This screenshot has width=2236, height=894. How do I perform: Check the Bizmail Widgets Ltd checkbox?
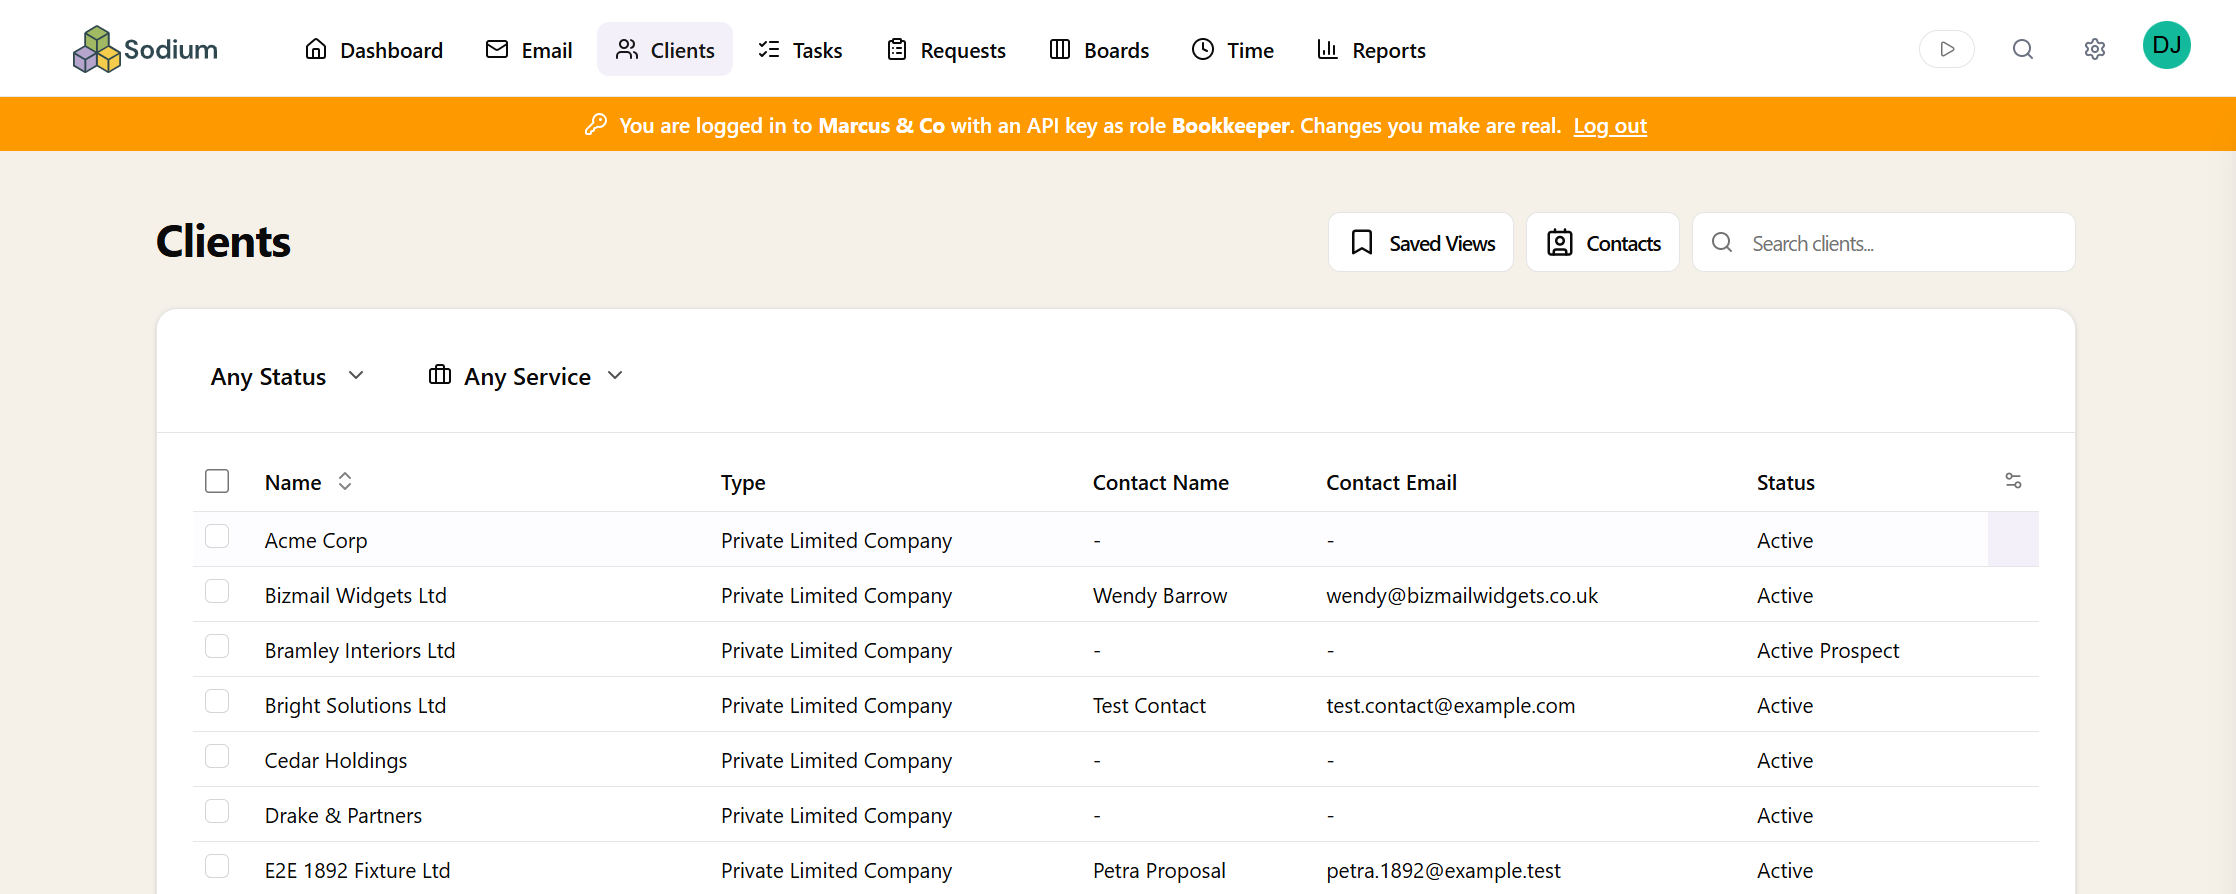(x=217, y=591)
